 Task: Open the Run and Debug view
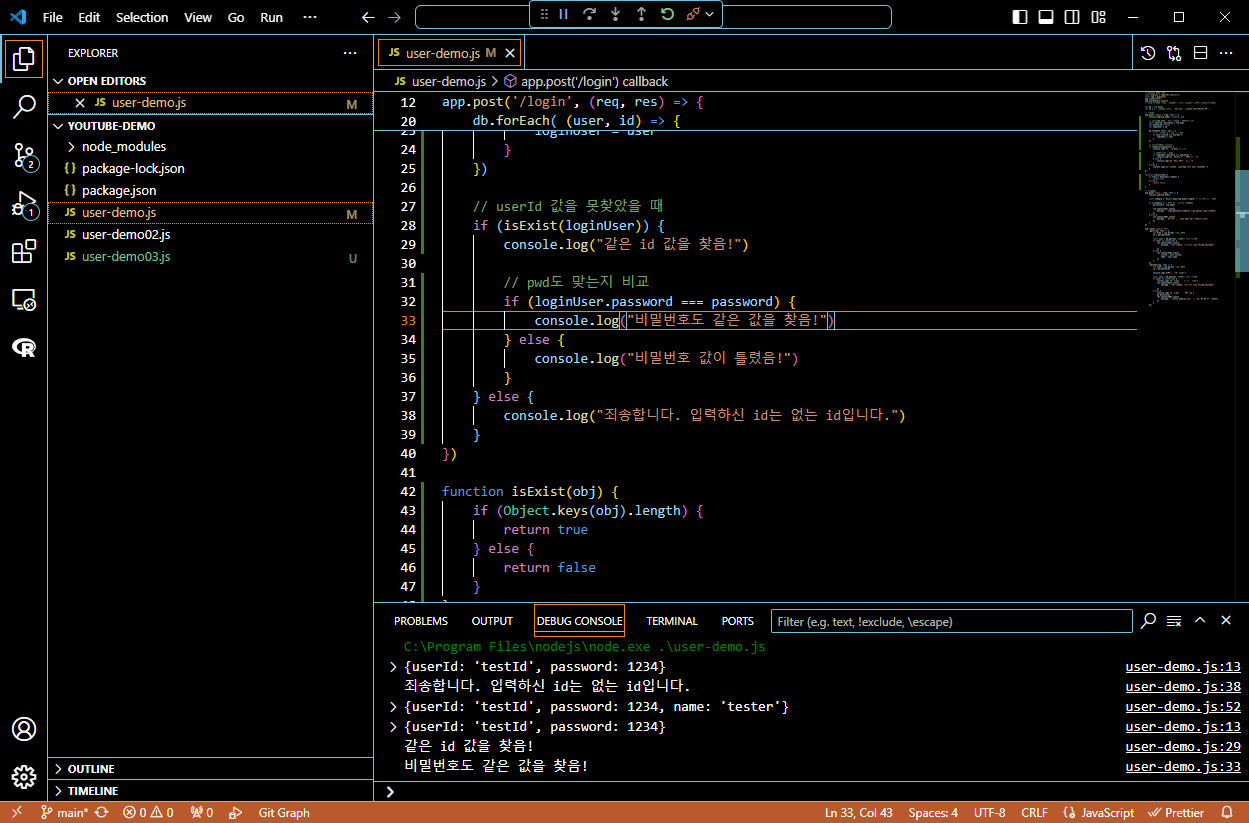coord(24,204)
